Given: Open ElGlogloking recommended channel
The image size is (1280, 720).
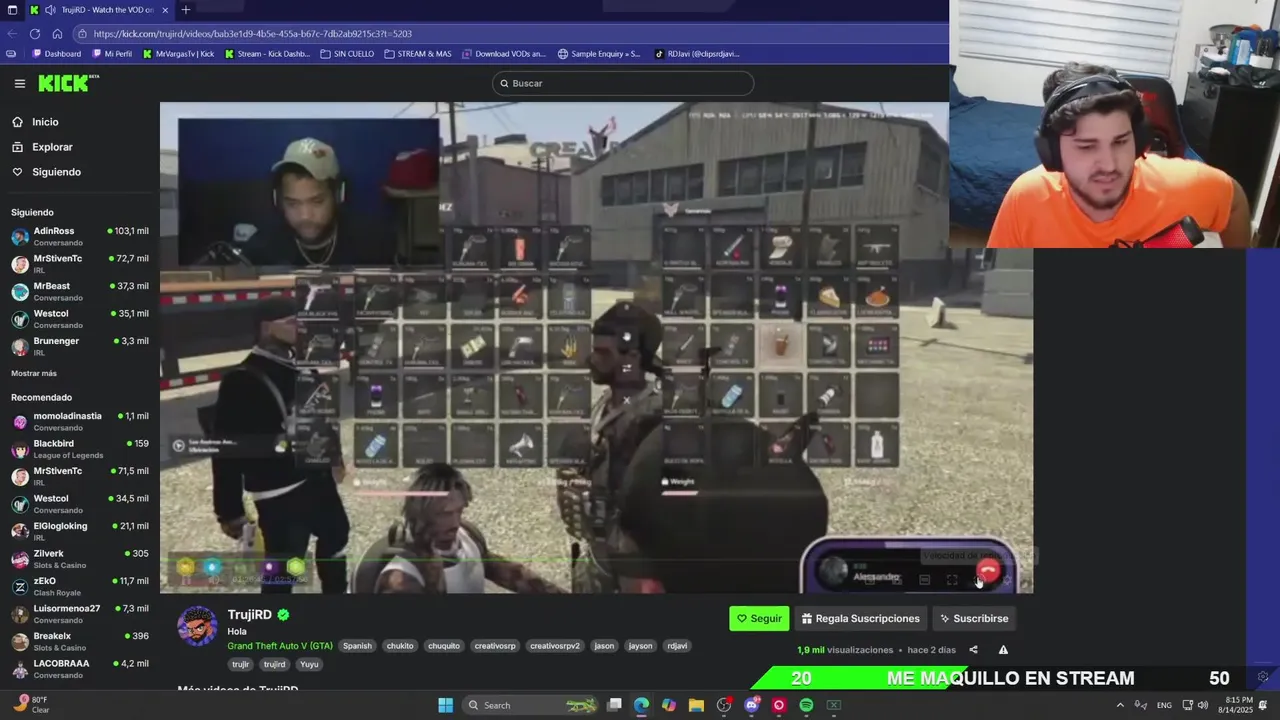Looking at the screenshot, I should point(80,531).
